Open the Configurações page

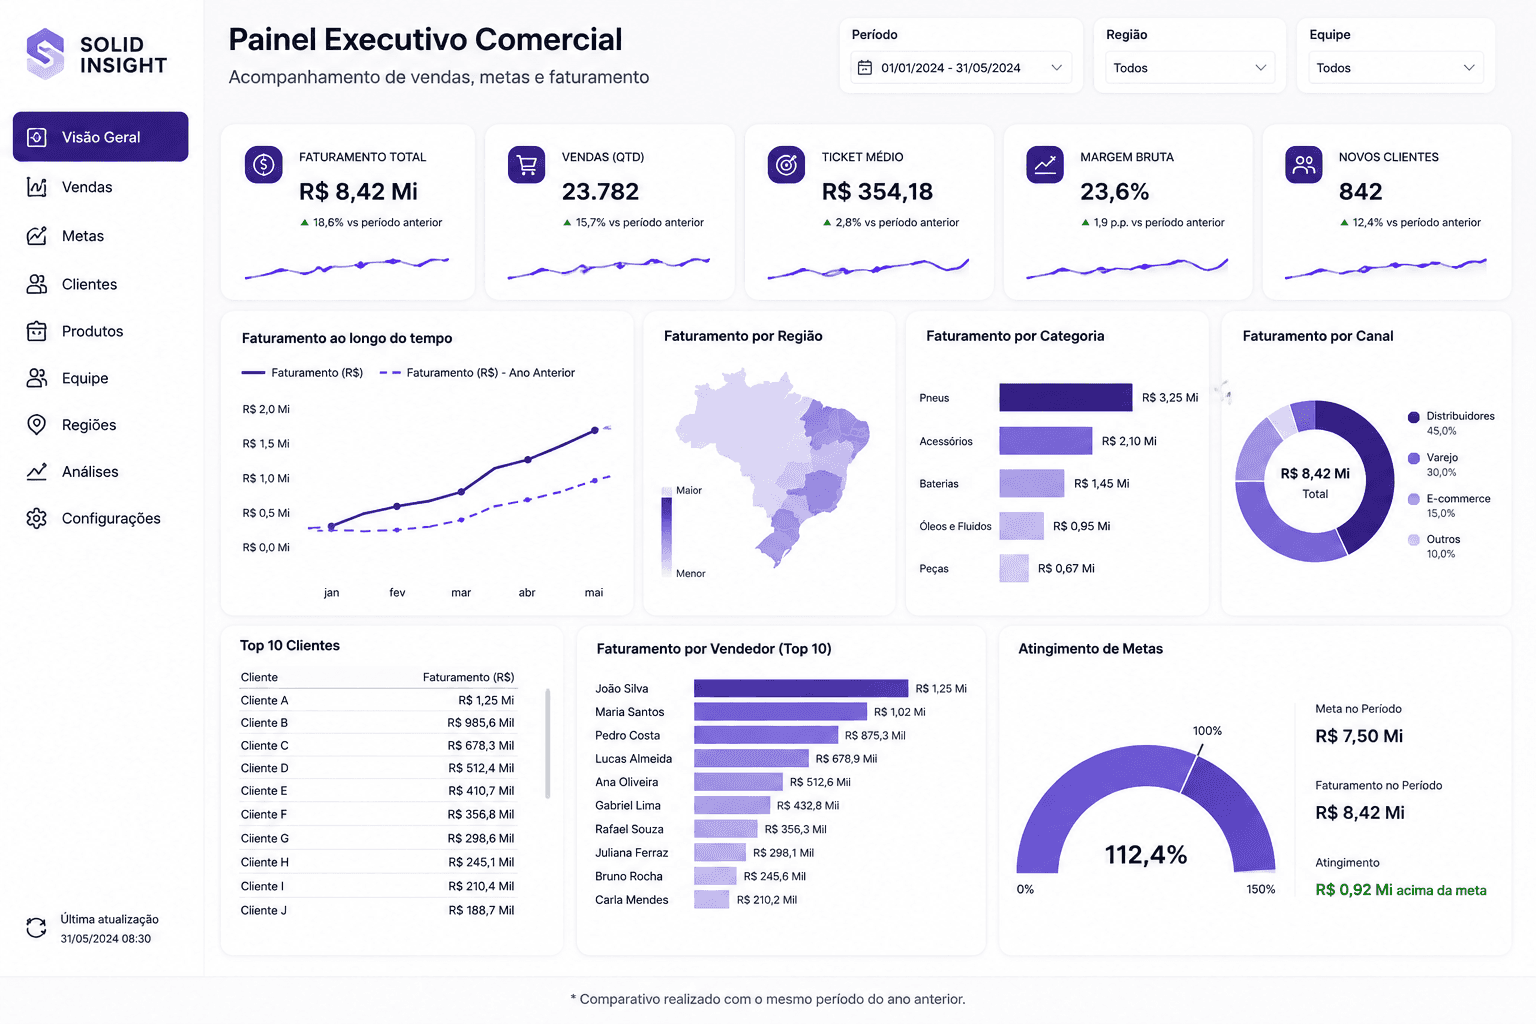coord(111,518)
